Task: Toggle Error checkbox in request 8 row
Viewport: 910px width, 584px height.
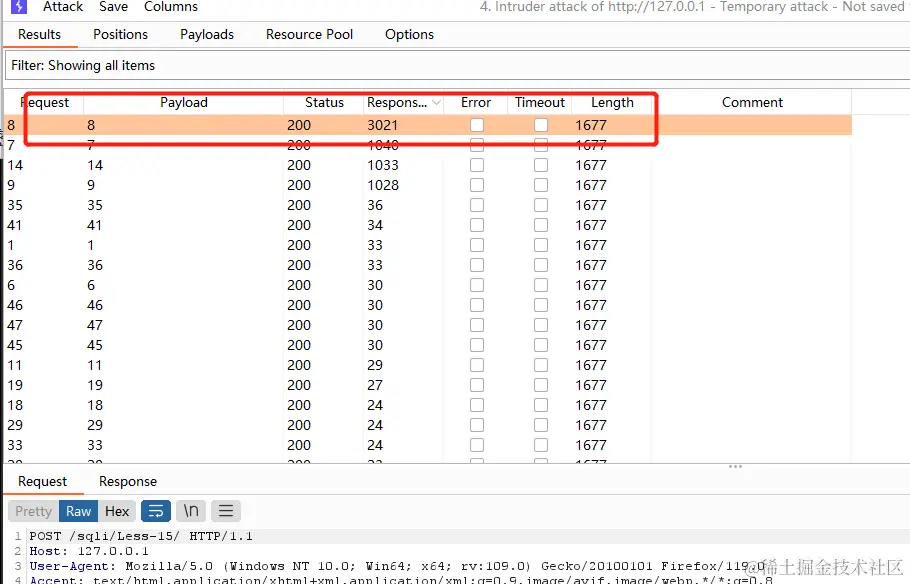Action: [x=477, y=125]
